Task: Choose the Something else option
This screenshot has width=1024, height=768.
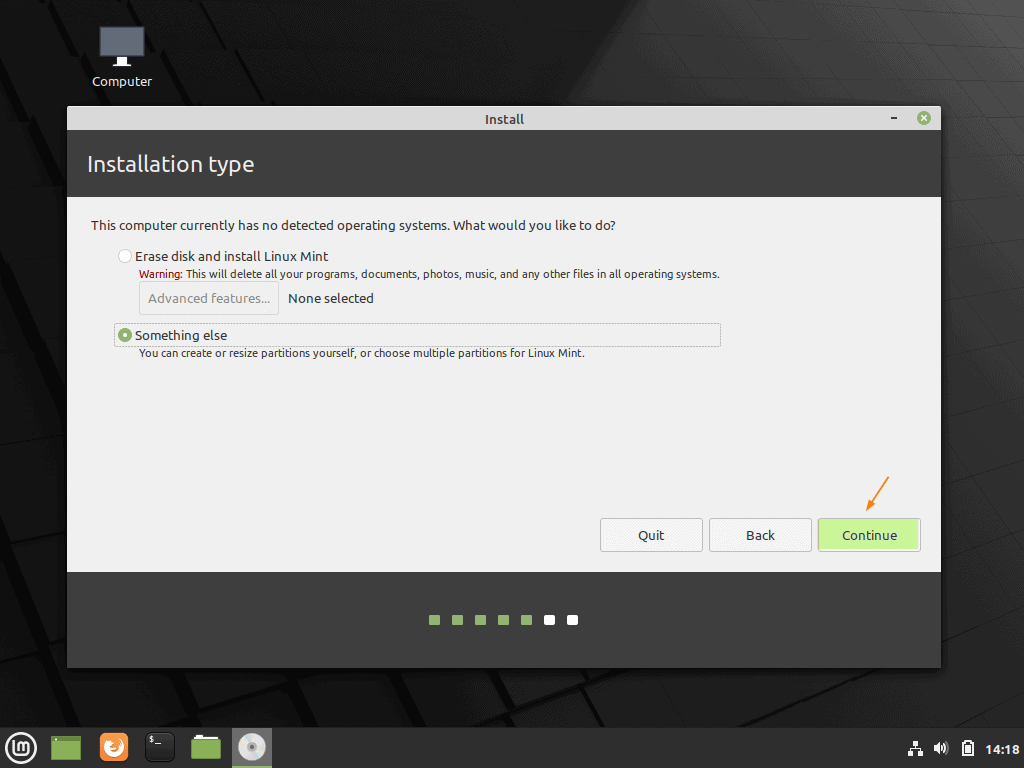Action: pyautogui.click(x=417, y=335)
